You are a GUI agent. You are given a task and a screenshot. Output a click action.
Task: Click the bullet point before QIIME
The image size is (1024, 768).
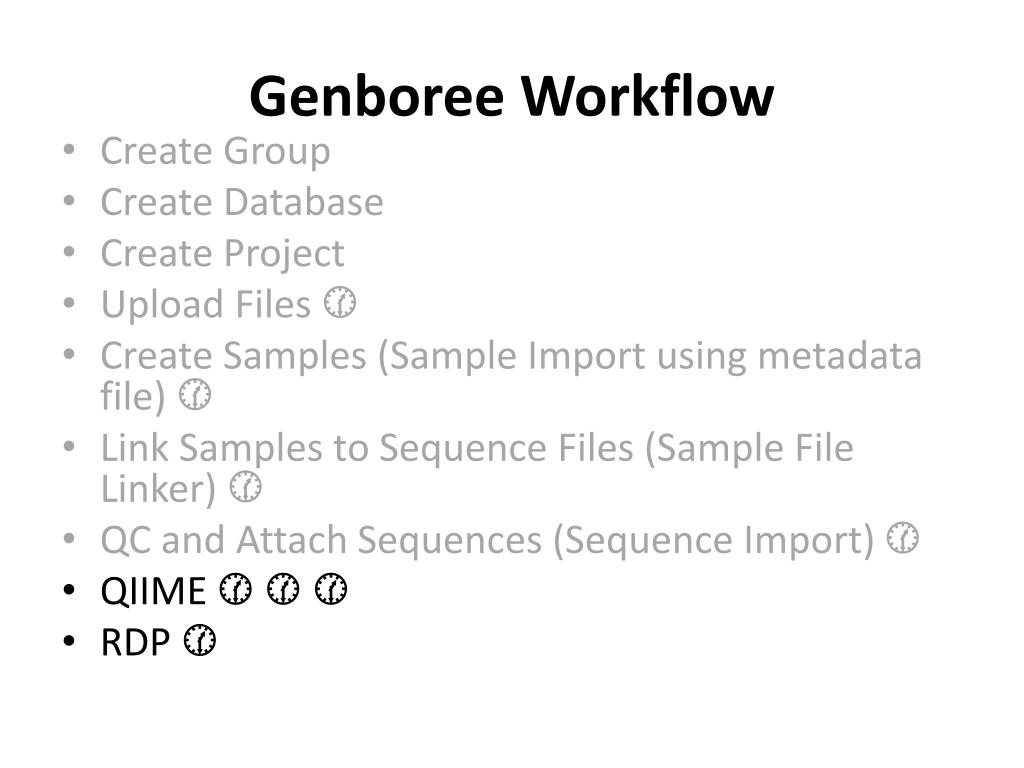click(69, 590)
